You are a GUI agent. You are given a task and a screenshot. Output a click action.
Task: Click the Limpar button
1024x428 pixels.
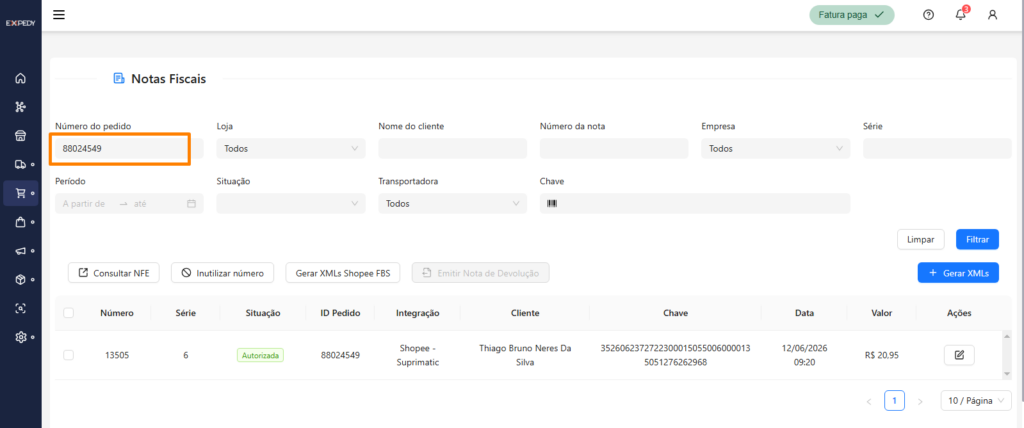tap(921, 239)
